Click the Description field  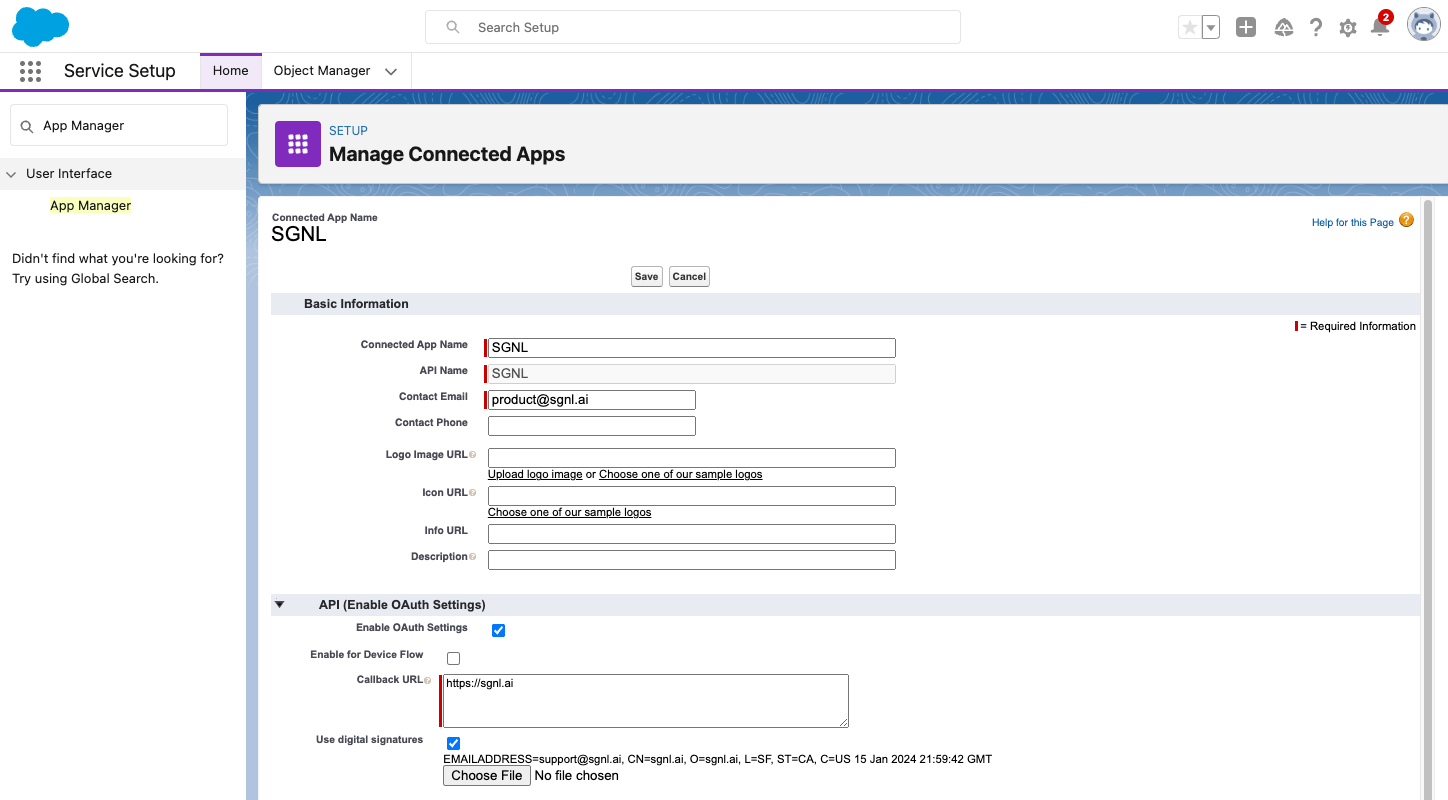(x=692, y=560)
